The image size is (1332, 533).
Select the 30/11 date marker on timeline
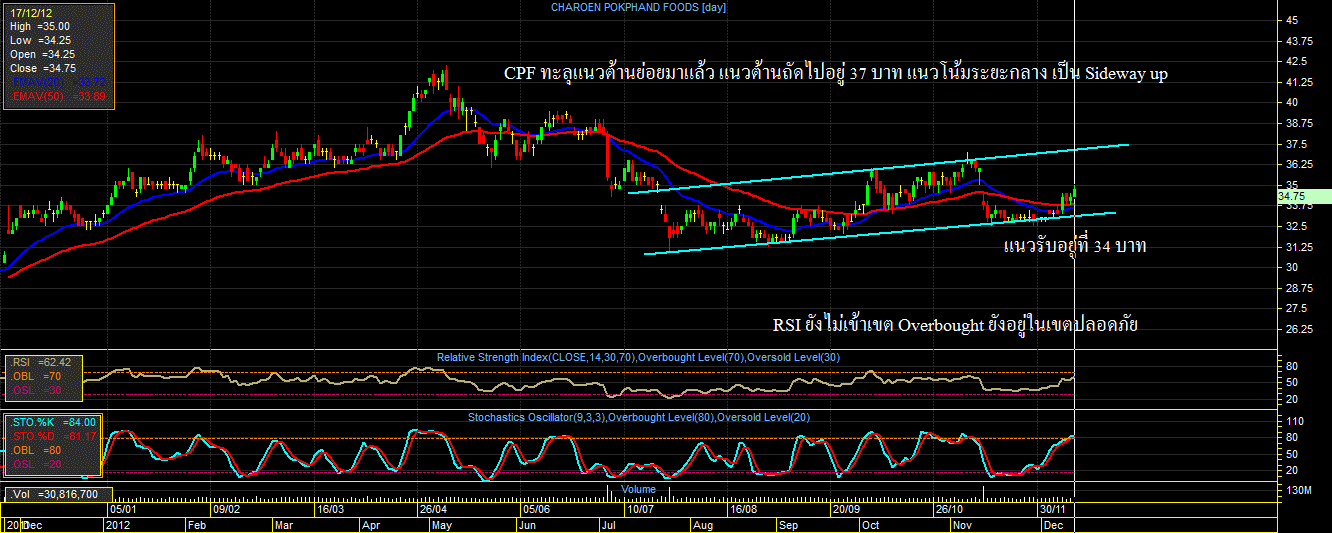(x=1051, y=508)
